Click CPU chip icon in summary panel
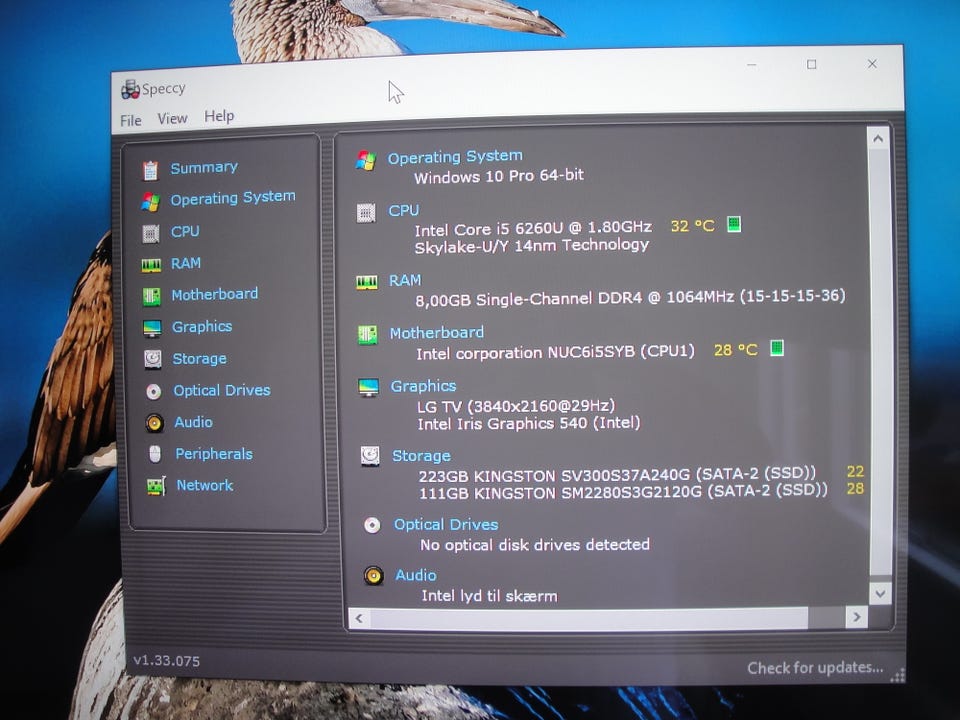Screen dimensions: 960x720 pyautogui.click(x=366, y=213)
